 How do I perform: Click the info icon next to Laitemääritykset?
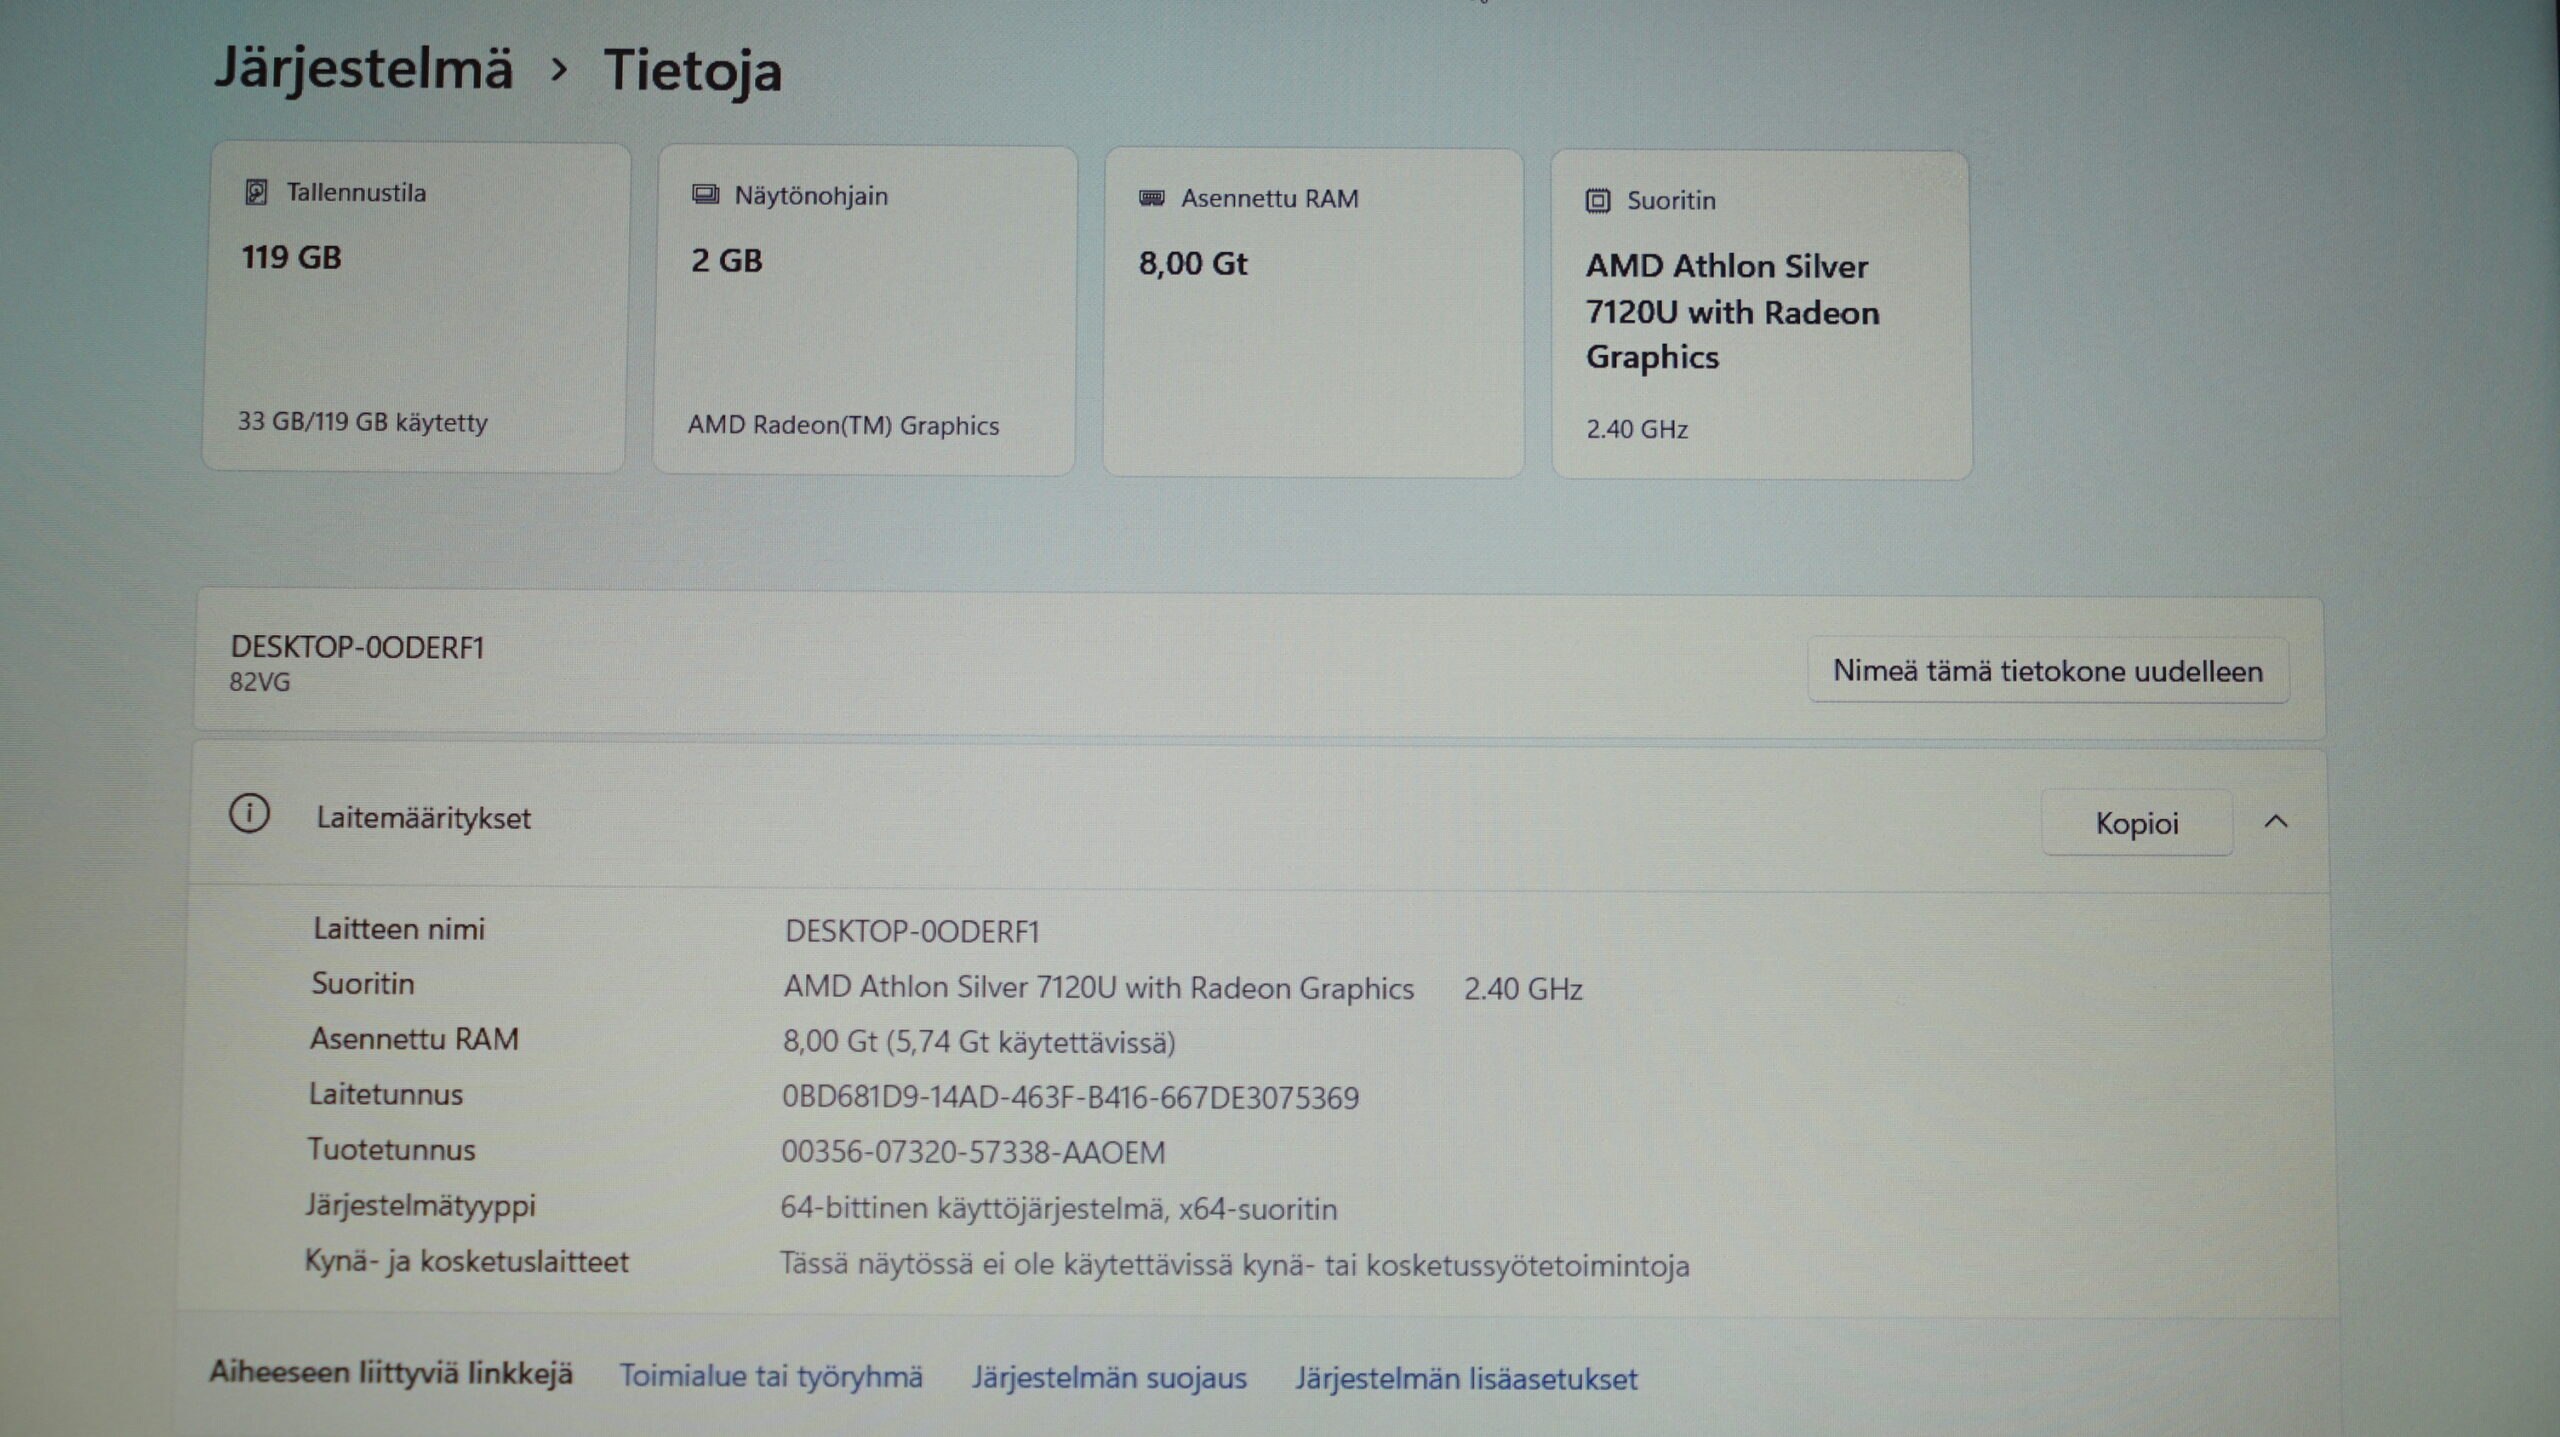[249, 814]
